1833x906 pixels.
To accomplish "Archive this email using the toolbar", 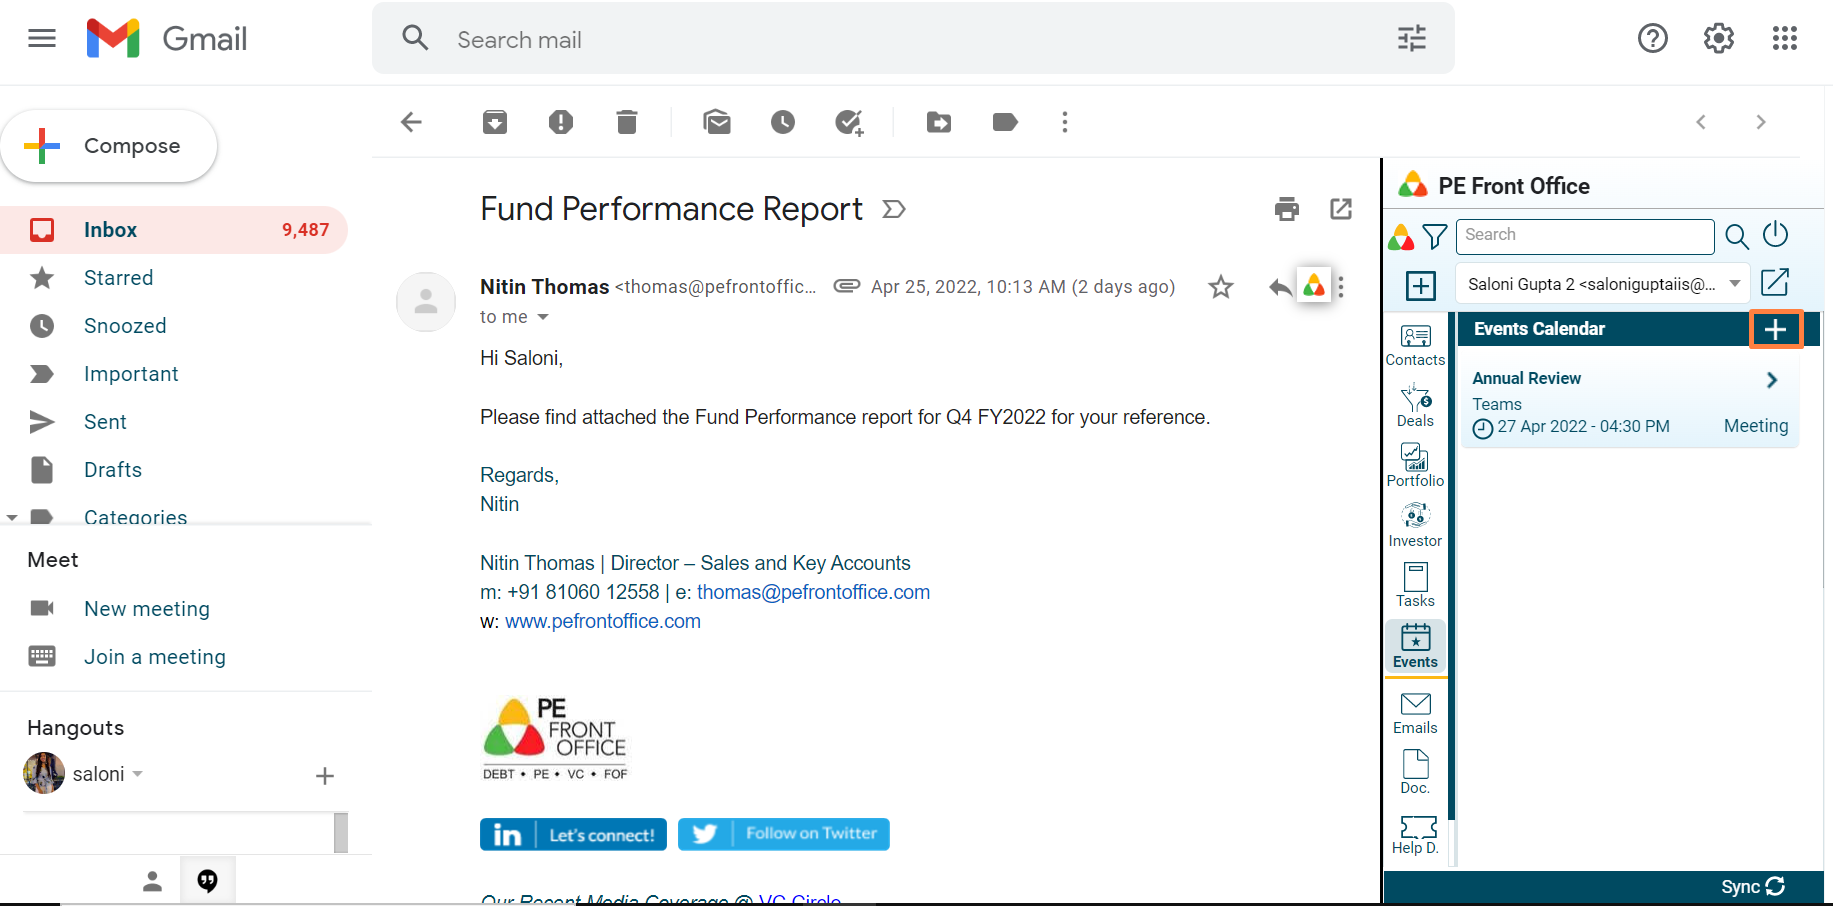I will point(495,122).
